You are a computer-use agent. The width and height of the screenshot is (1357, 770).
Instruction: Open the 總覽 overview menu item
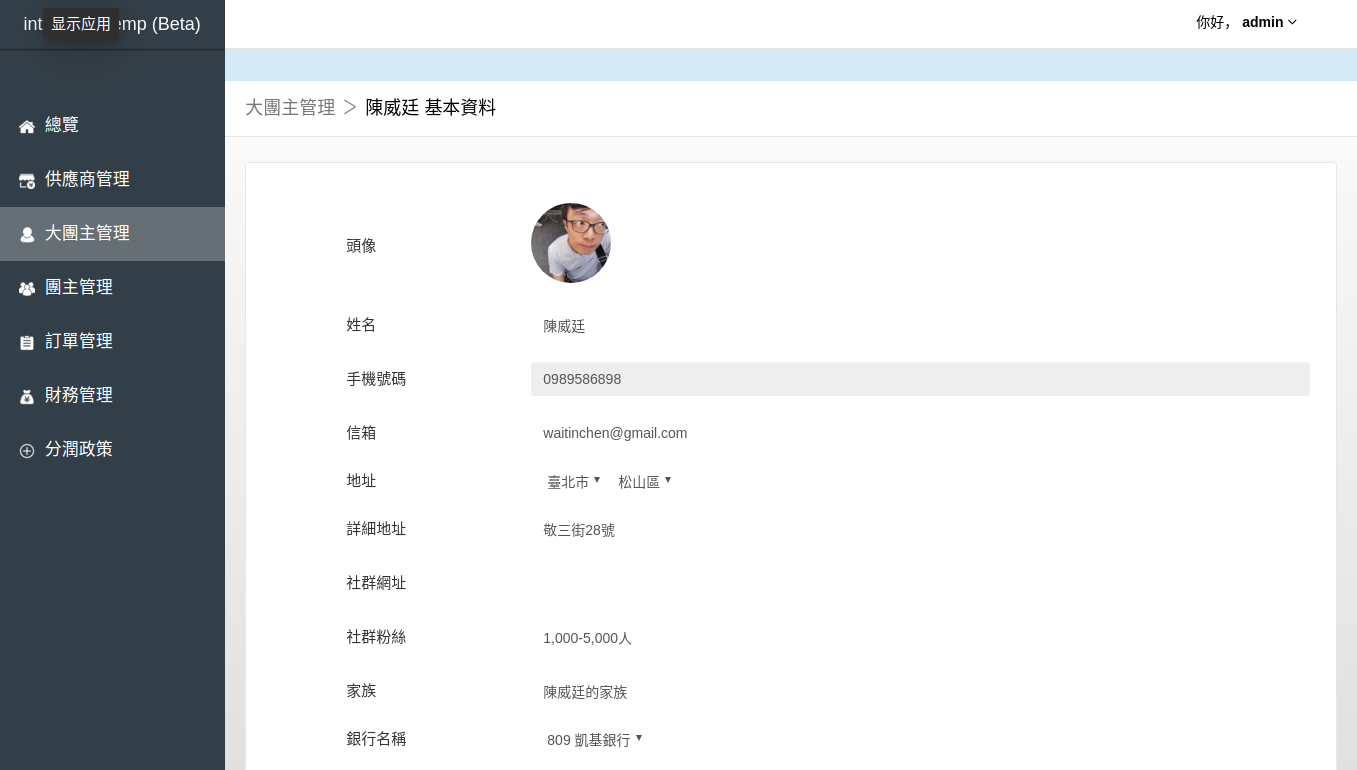(112, 126)
